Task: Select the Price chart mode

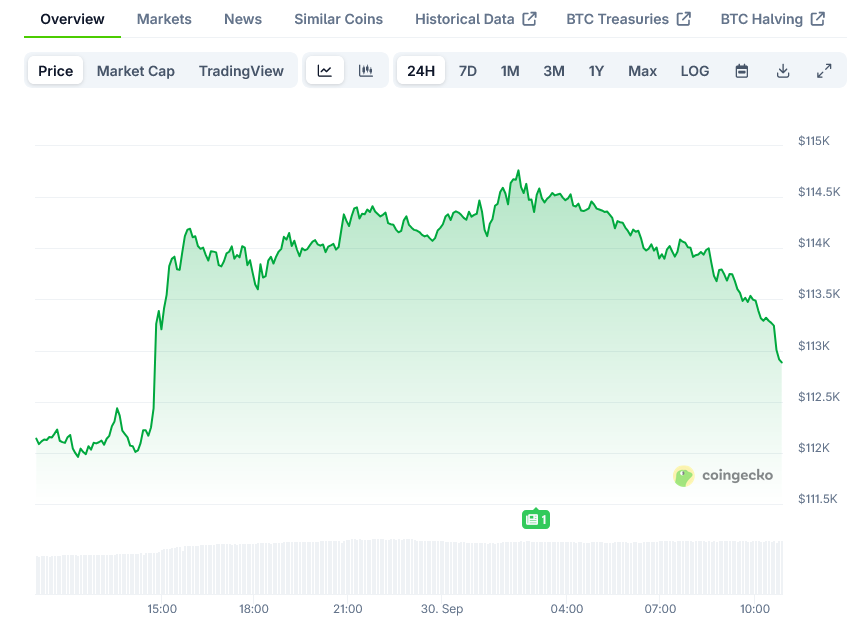Action: pyautogui.click(x=56, y=71)
